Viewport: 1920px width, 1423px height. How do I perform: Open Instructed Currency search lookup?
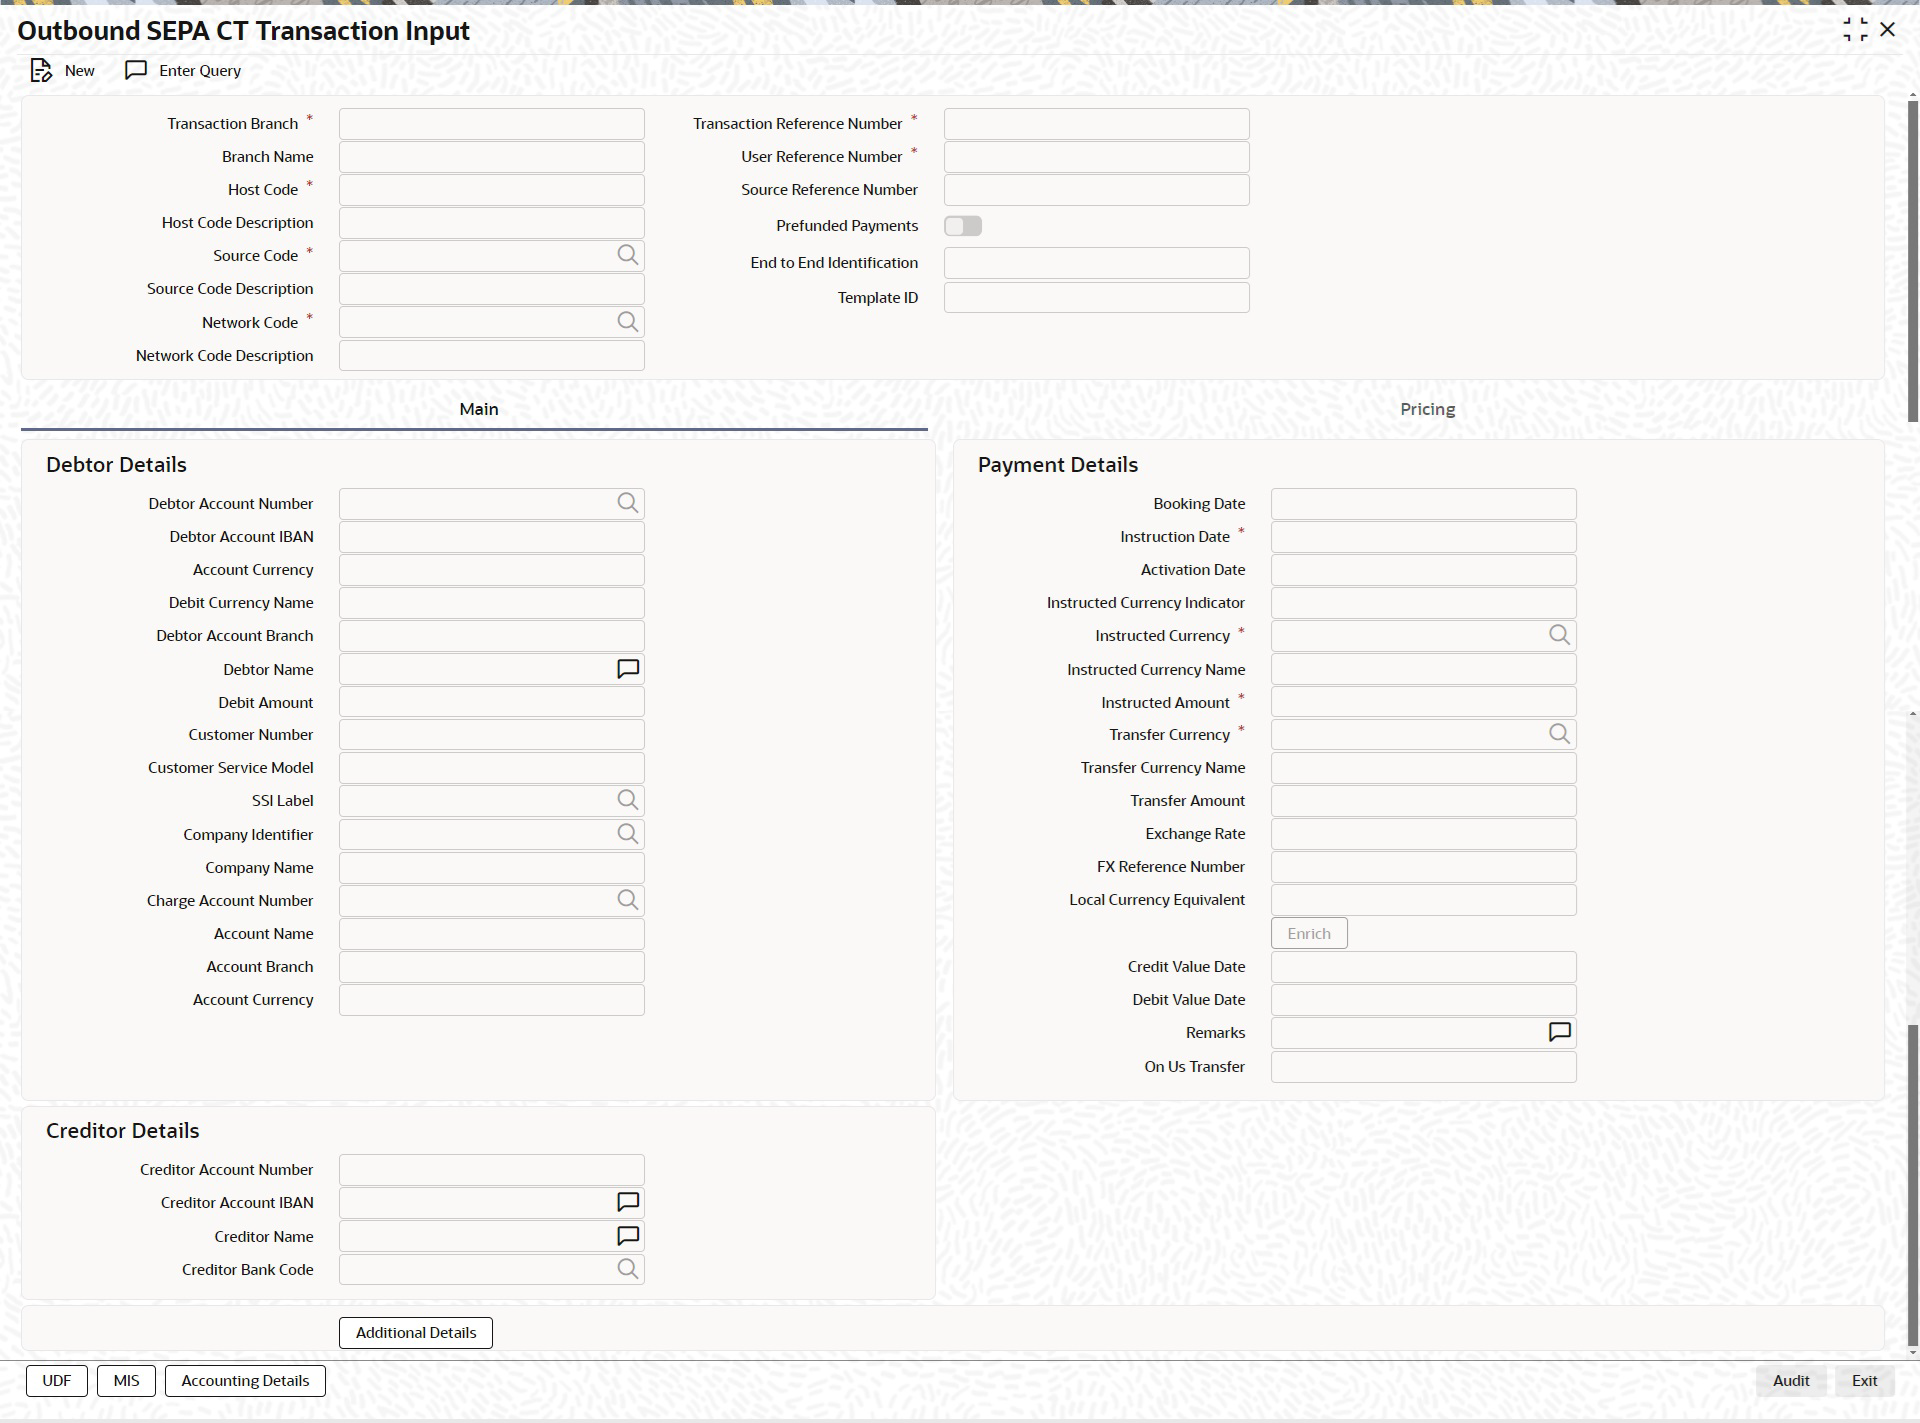[x=1559, y=635]
